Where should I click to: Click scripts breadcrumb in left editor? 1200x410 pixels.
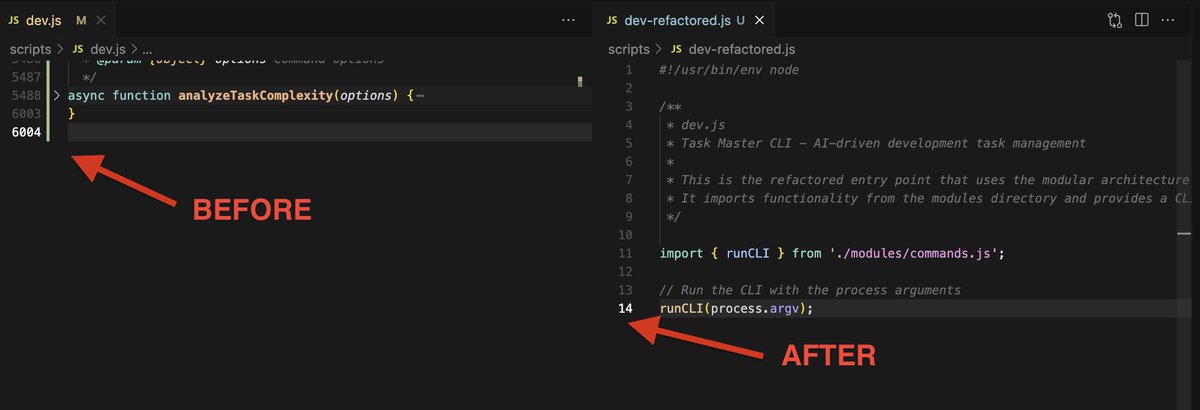point(32,48)
